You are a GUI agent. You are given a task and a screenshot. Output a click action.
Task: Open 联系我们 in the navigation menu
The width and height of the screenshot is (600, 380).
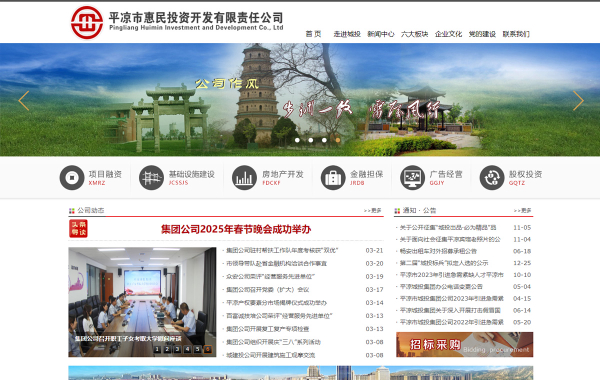[516, 34]
